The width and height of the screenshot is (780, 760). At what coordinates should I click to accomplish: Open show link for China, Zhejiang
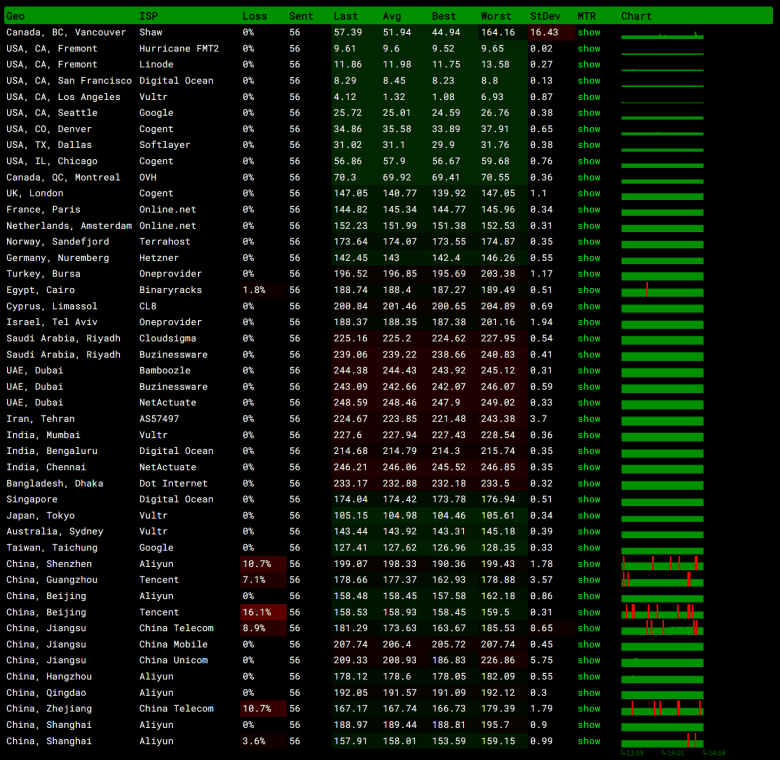pos(588,709)
